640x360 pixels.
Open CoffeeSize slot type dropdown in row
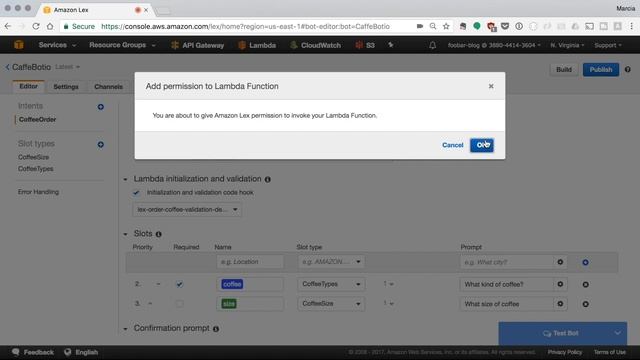331,304
